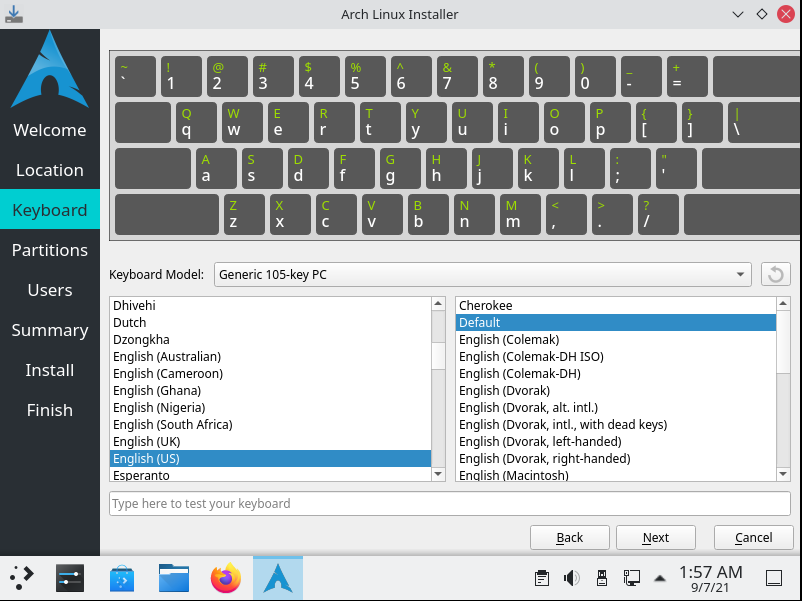Open the removable devices tray icon
Screen dimensions: 802x601
pyautogui.click(x=602, y=578)
